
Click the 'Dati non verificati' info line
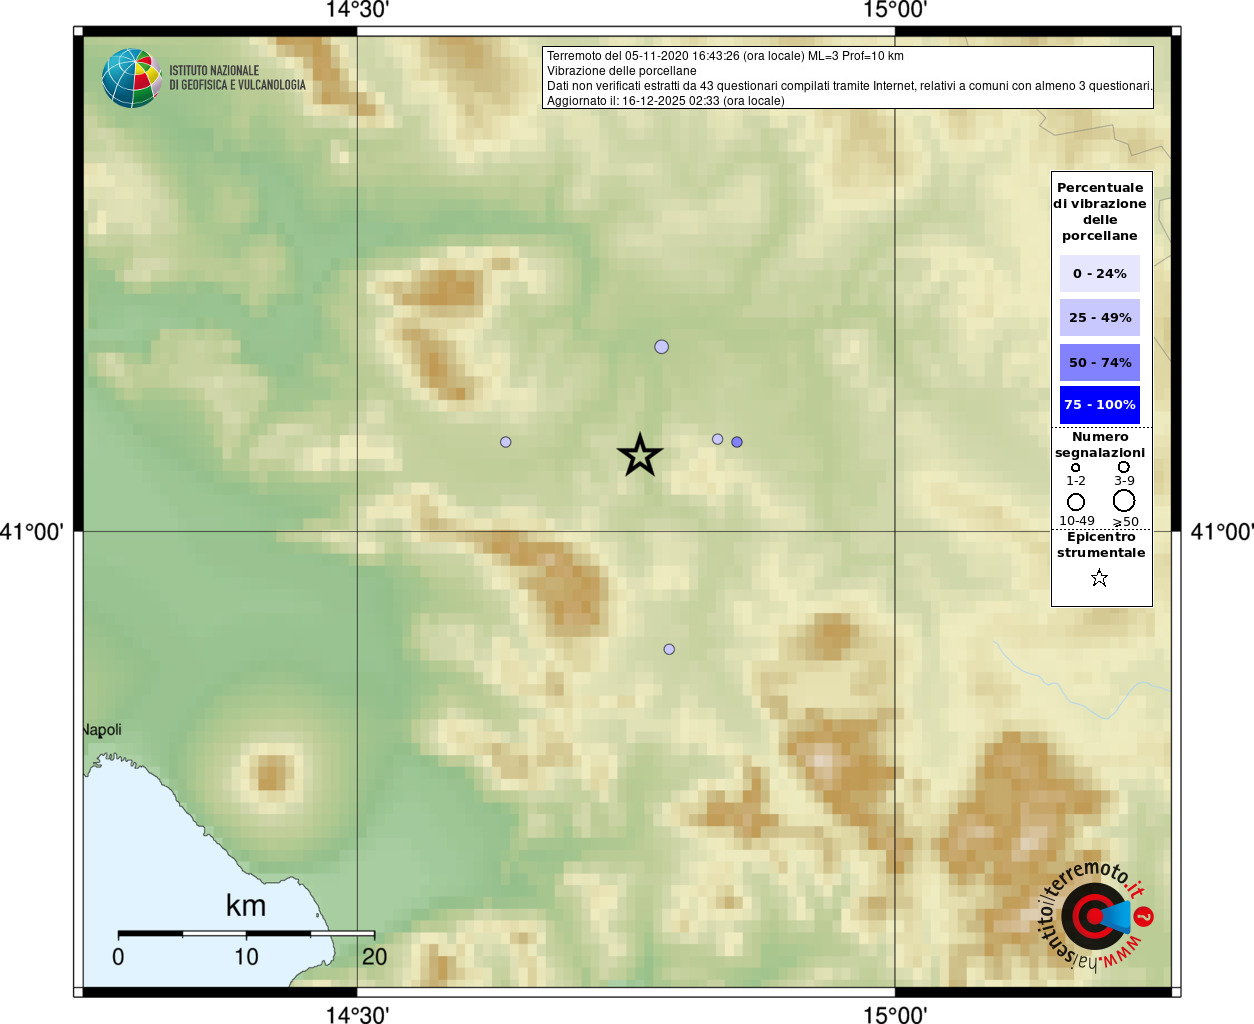pos(849,86)
